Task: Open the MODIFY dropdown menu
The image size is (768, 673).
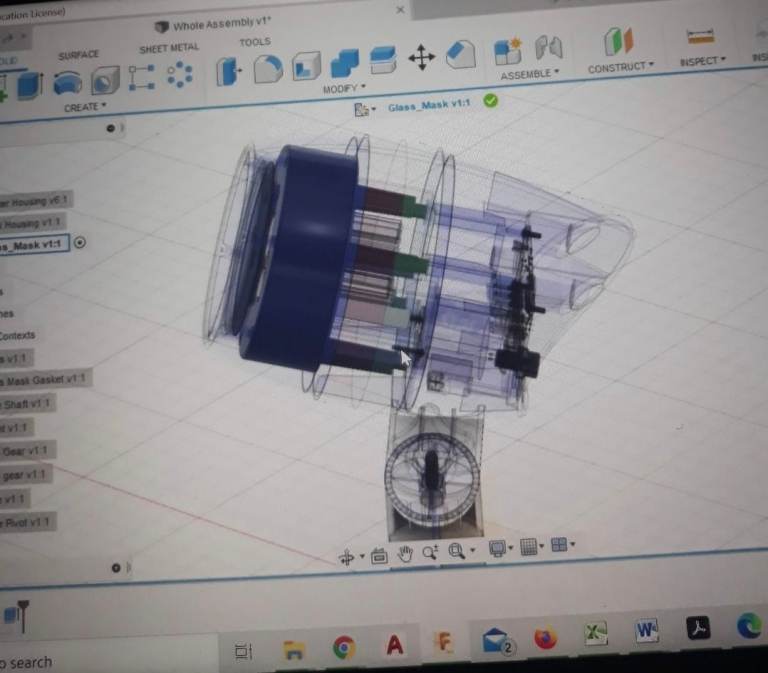Action: coord(343,89)
